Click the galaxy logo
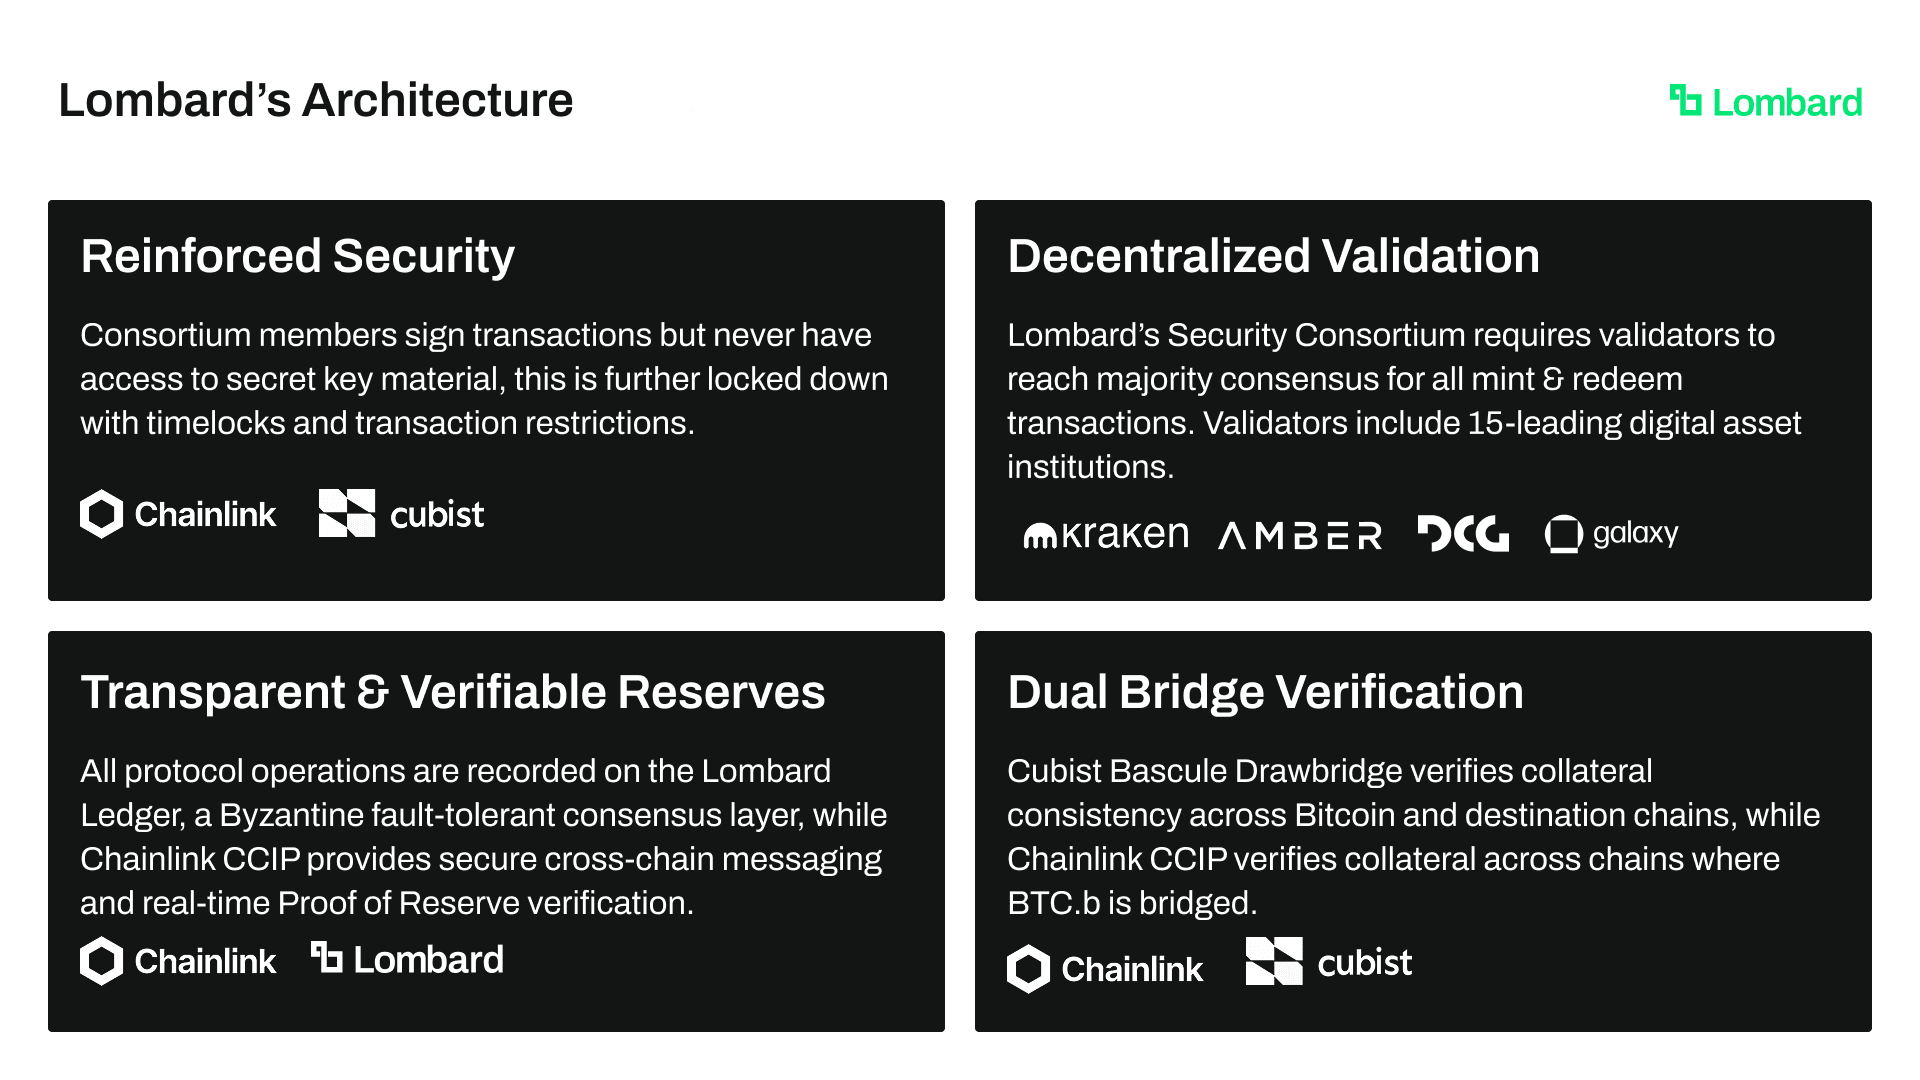Viewport: 1920px width, 1080px height. tap(1611, 534)
